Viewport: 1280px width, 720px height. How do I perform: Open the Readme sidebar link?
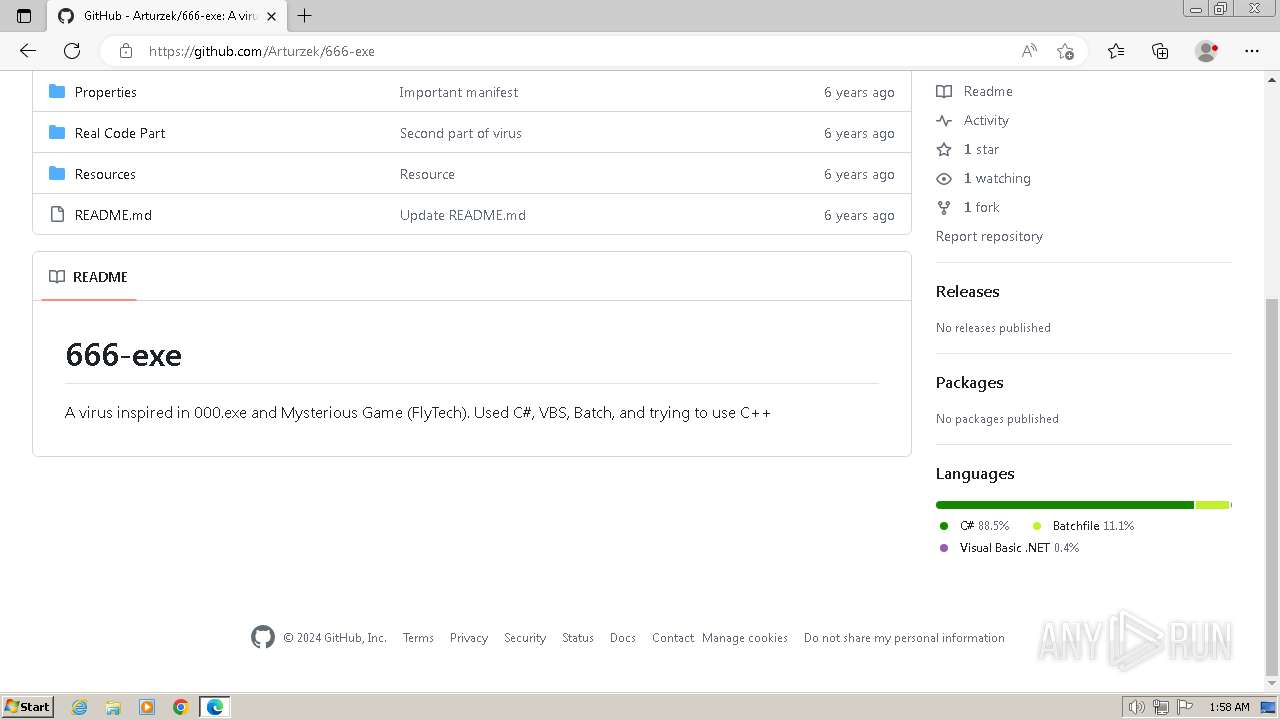point(975,91)
